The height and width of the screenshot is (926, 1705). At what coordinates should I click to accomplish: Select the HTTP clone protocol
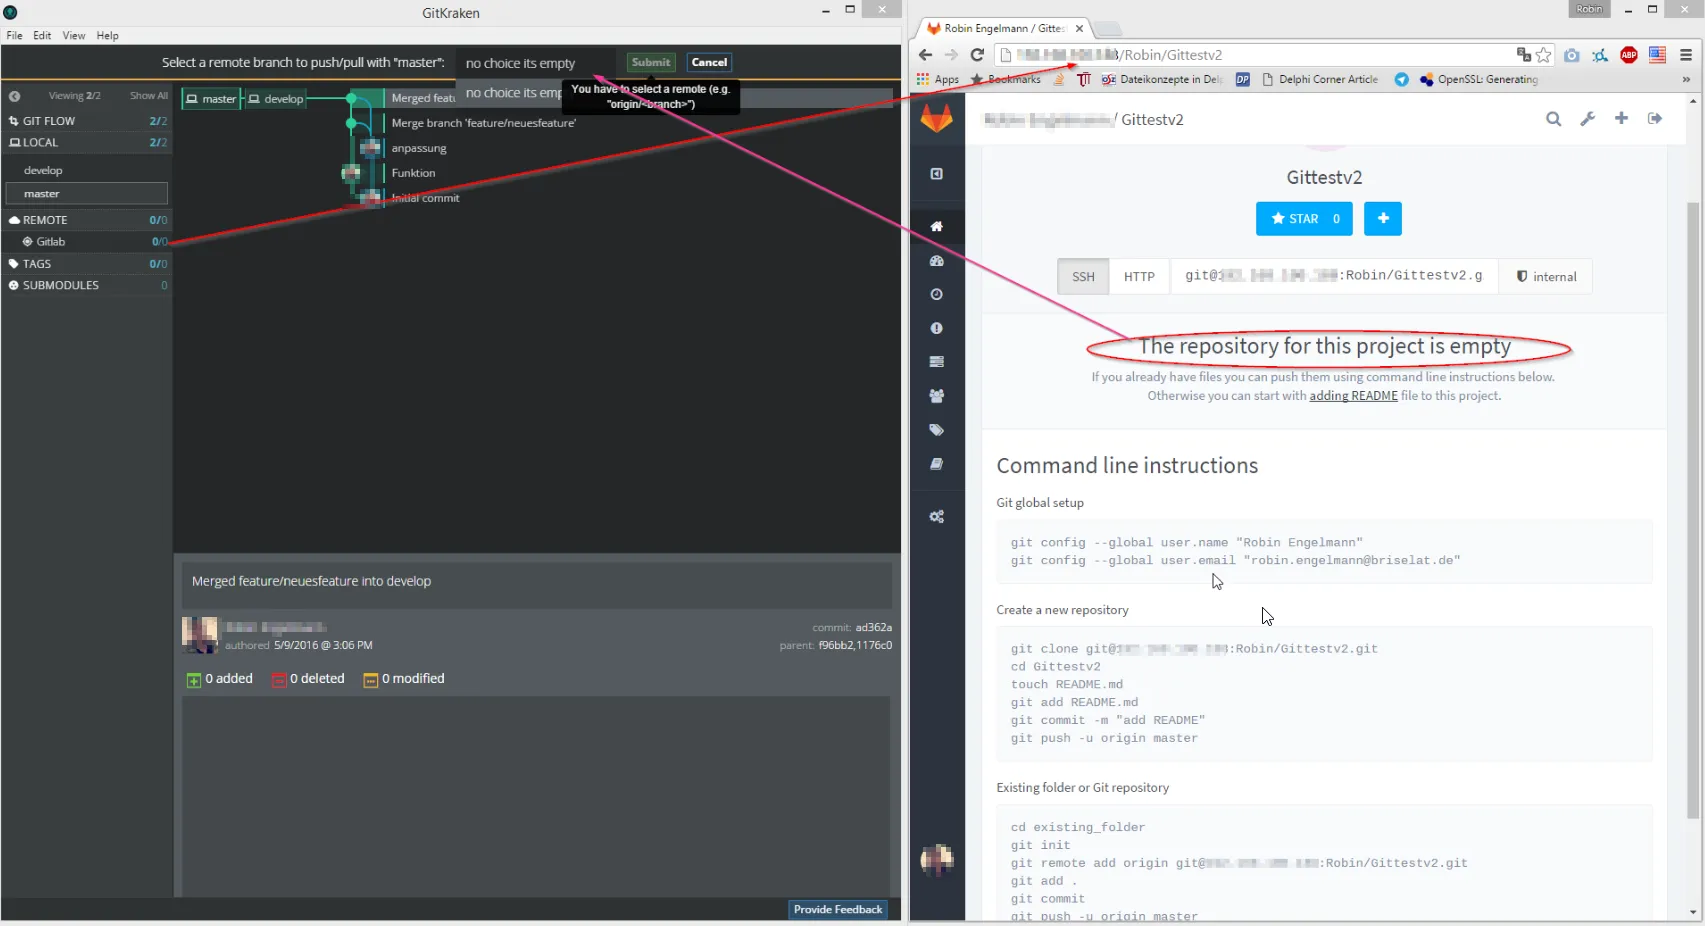(x=1139, y=277)
